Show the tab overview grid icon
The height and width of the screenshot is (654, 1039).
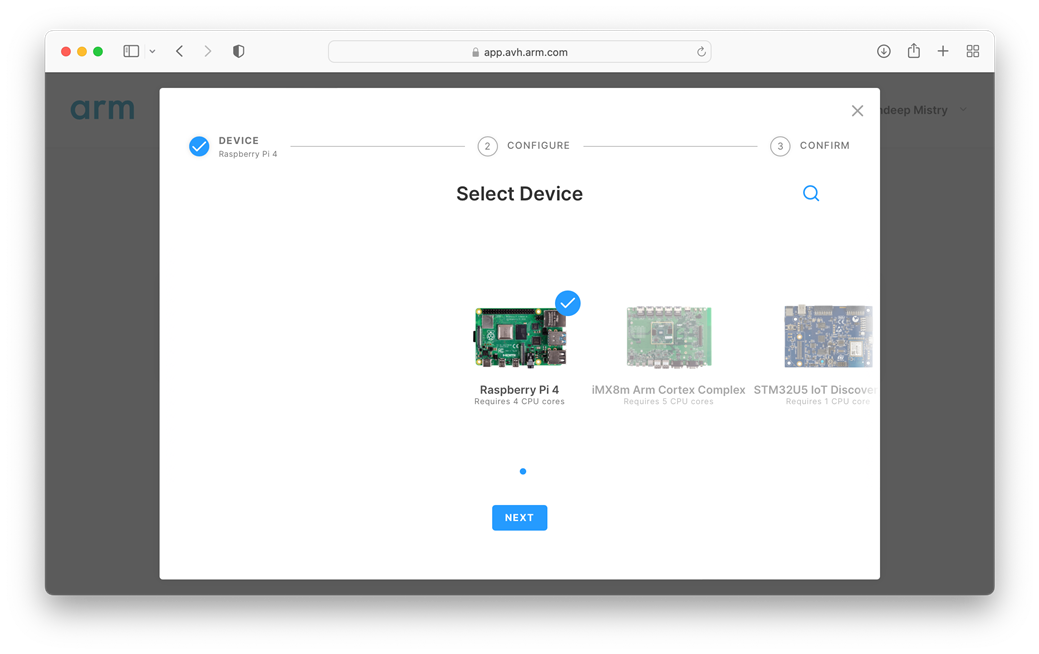(x=973, y=51)
